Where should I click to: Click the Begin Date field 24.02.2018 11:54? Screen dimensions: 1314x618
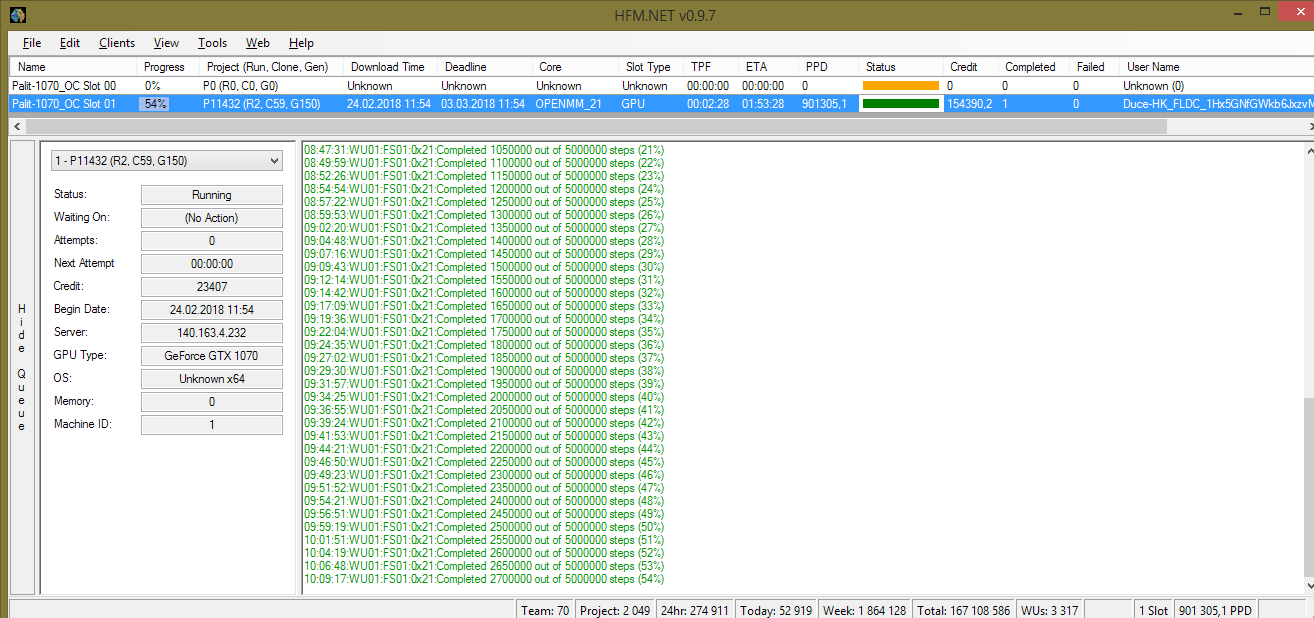(211, 310)
